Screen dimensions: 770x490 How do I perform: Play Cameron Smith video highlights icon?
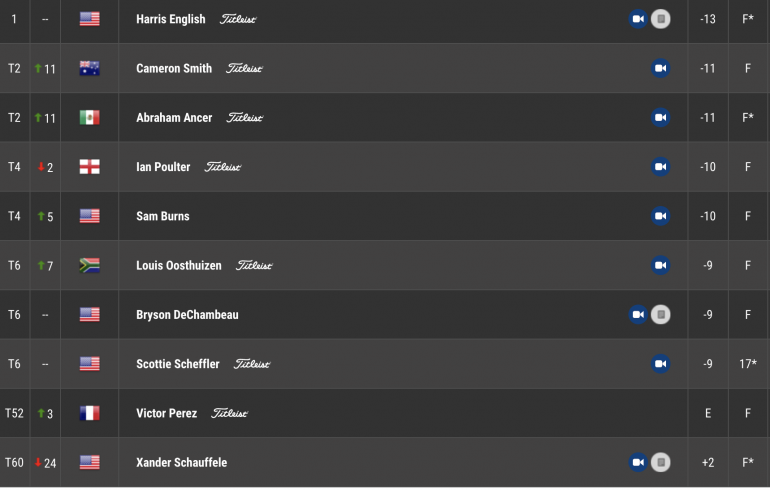tap(660, 68)
